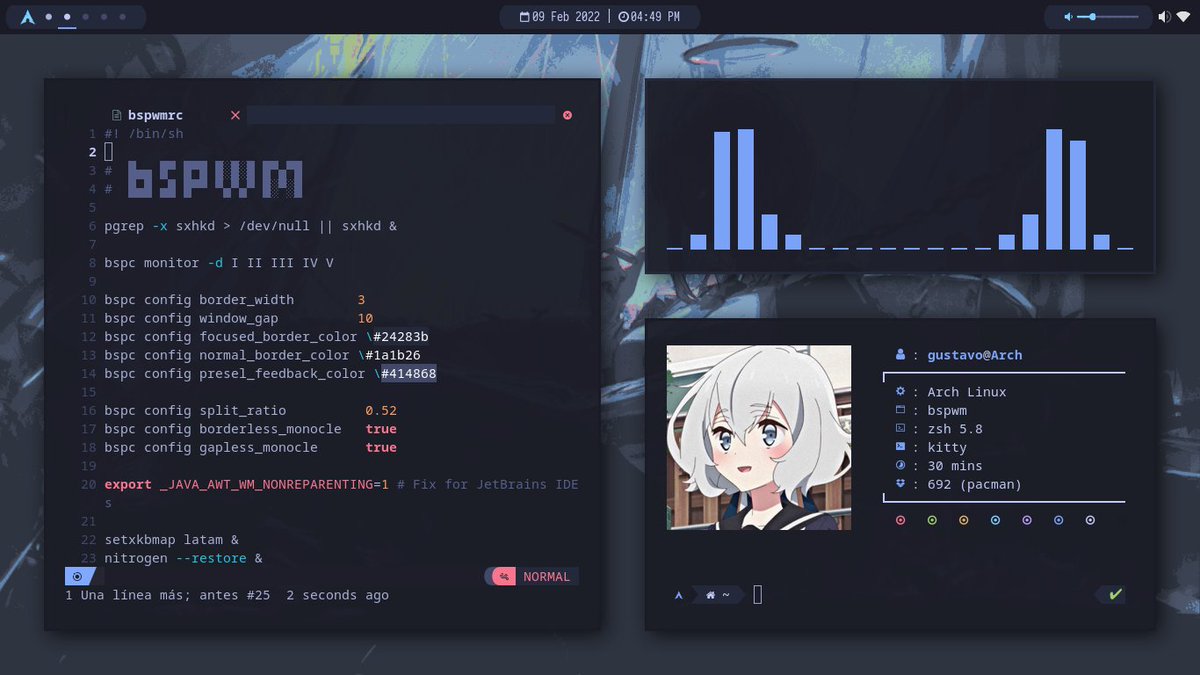Click the green checkmark status in the kitty prompt
This screenshot has width=1200, height=675.
pos(1115,595)
